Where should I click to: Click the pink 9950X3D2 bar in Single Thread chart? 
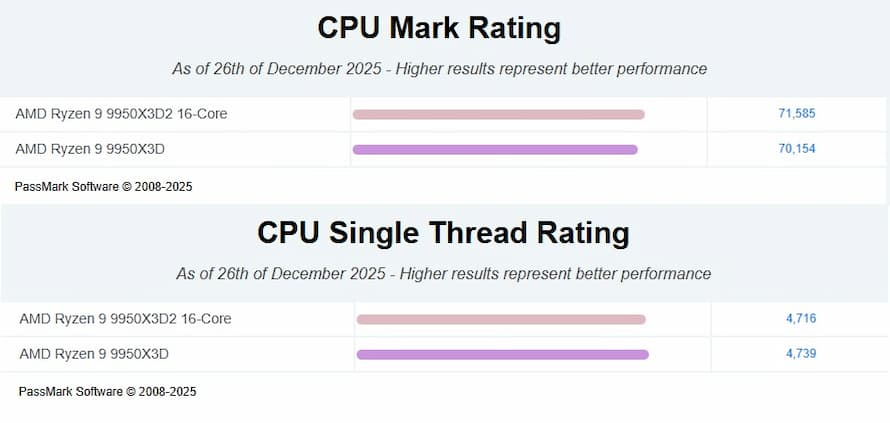tap(500, 320)
